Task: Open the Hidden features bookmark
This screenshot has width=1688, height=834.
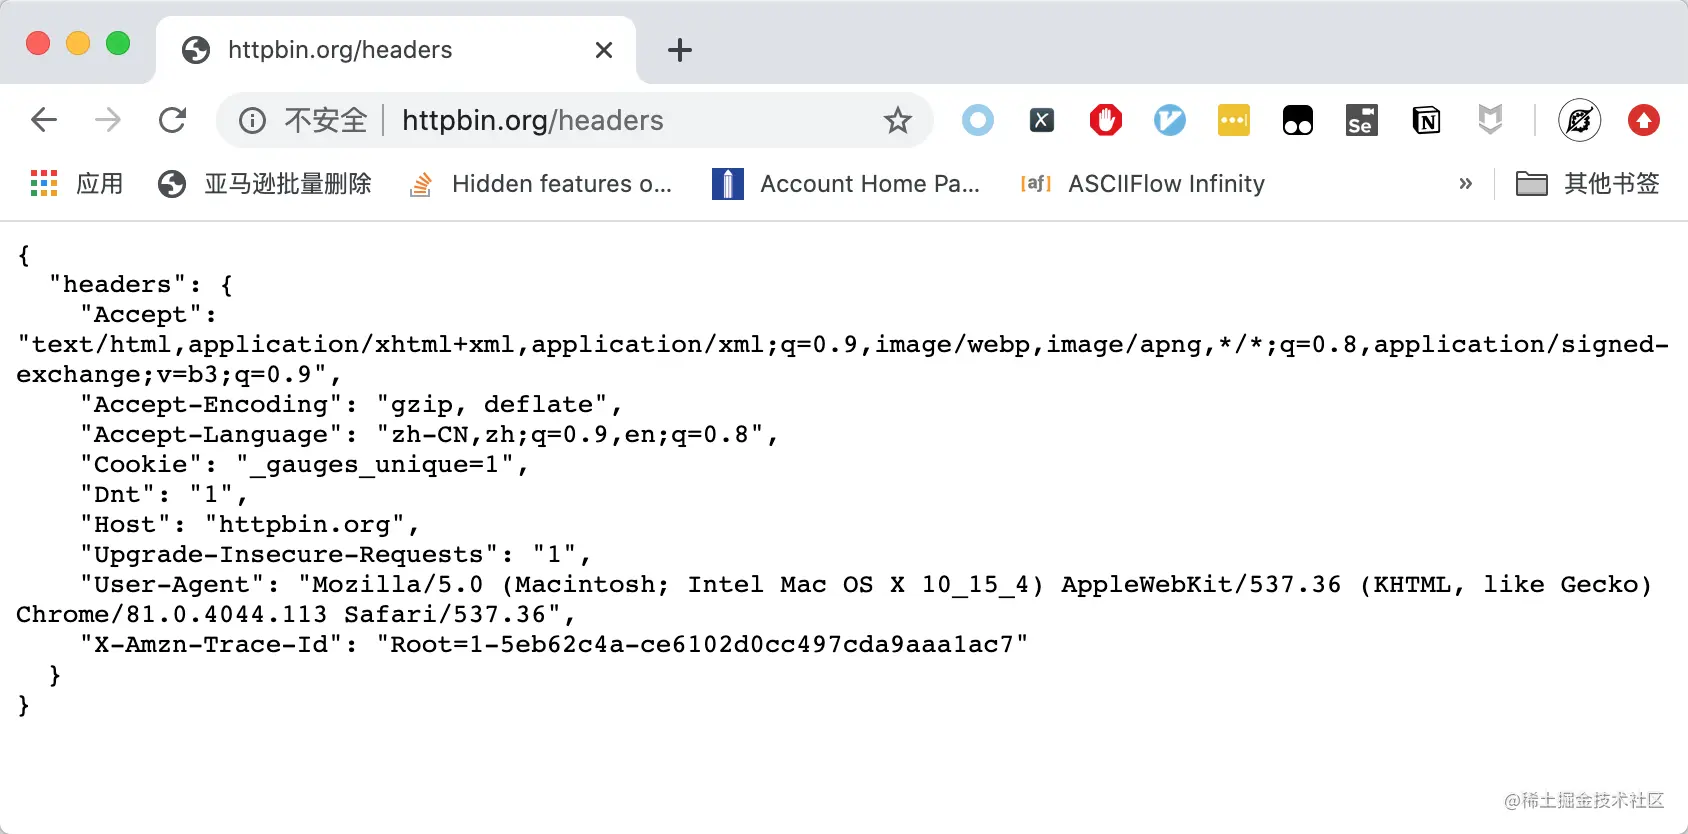Action: tap(541, 184)
